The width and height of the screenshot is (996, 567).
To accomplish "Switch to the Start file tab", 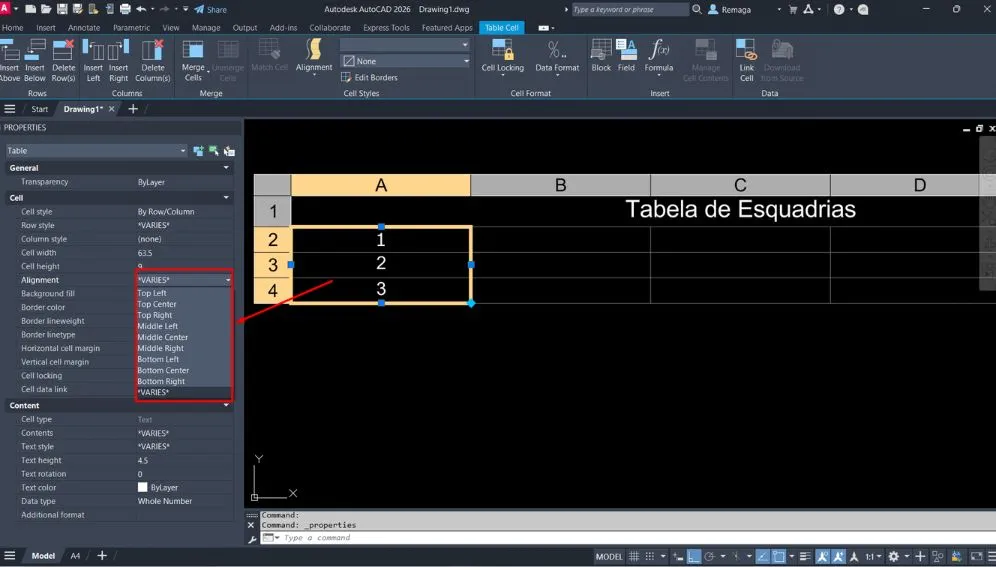I will (39, 109).
